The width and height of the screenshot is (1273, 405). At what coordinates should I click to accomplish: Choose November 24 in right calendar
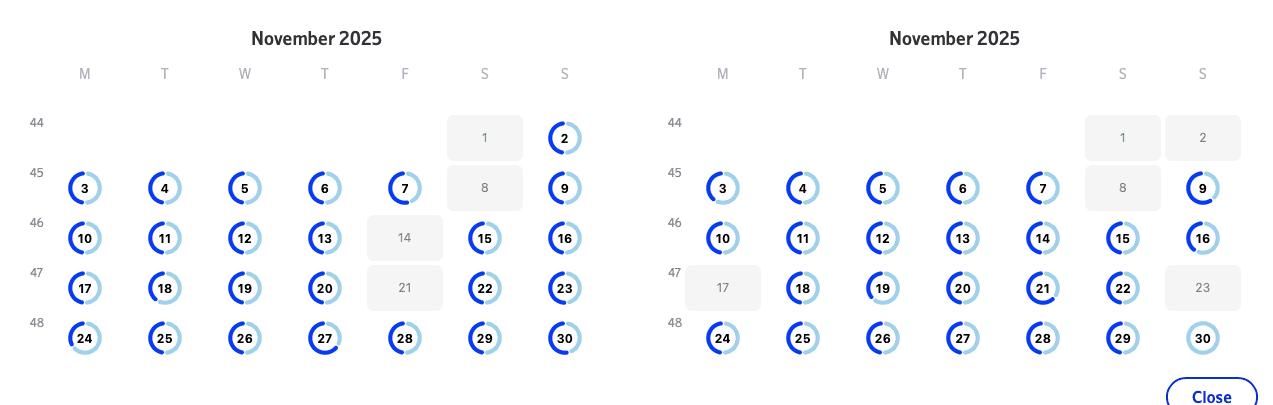point(723,338)
